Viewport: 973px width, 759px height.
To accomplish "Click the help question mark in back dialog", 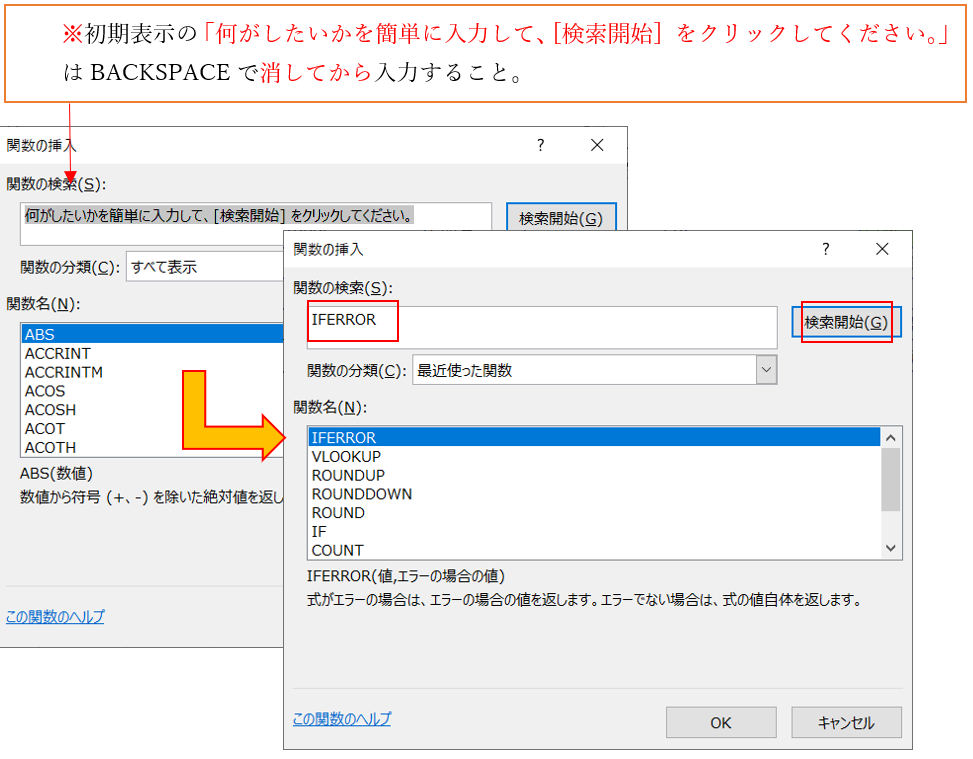I will pyautogui.click(x=541, y=145).
